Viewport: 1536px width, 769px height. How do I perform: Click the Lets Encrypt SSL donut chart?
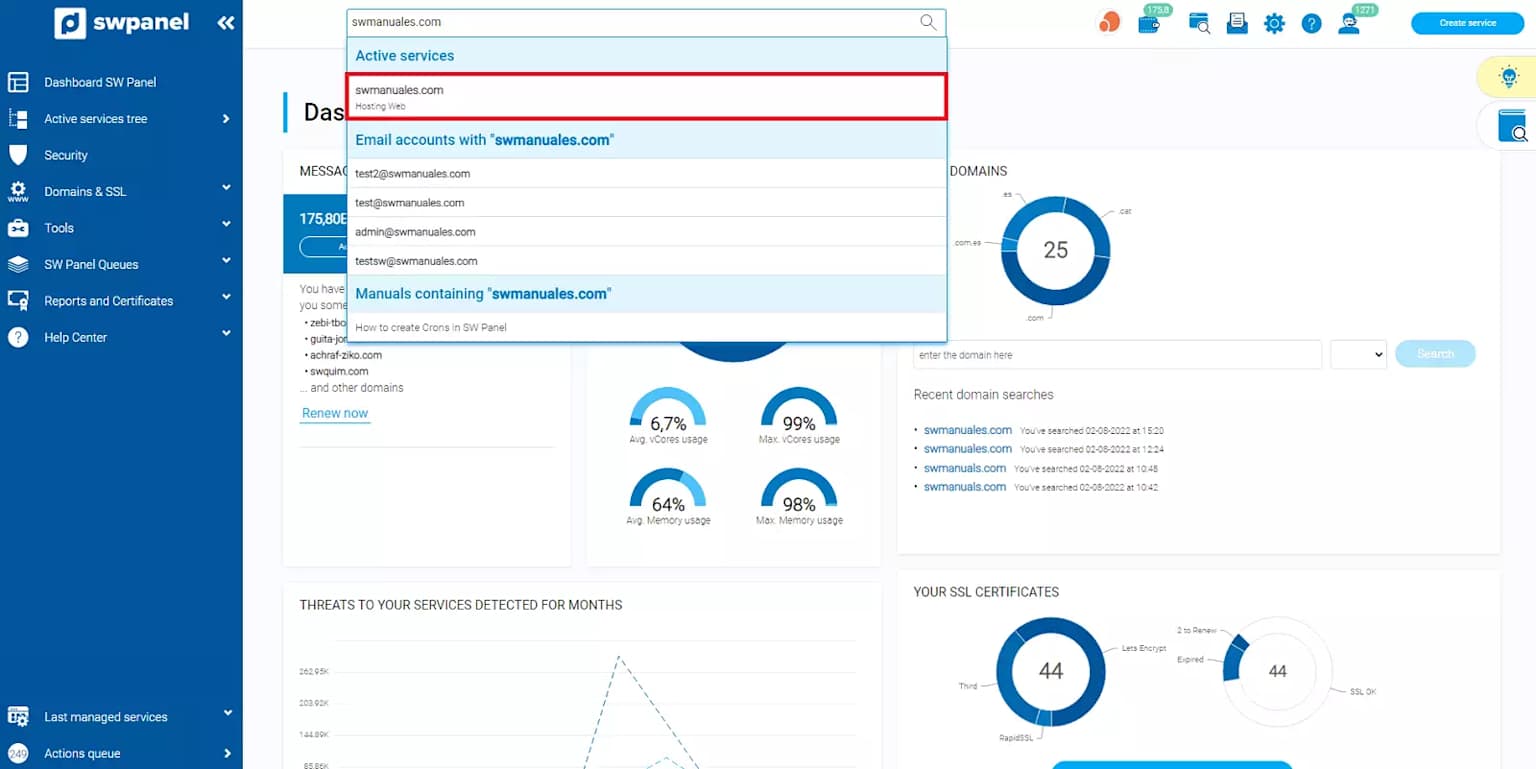coord(1051,671)
